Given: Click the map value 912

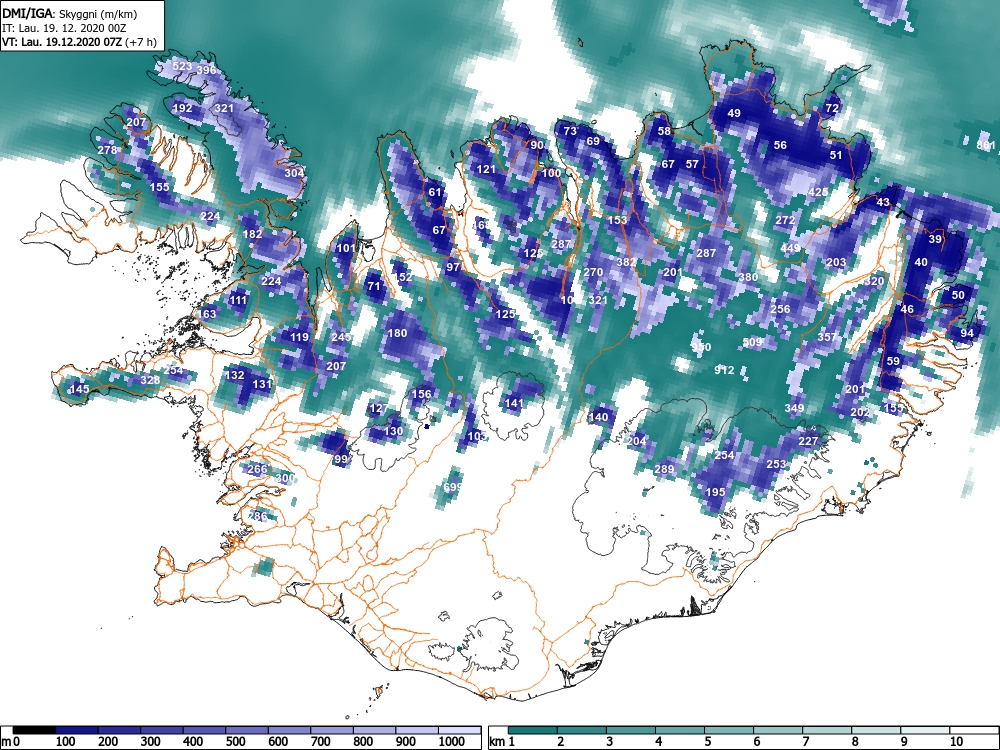Looking at the screenshot, I should pyautogui.click(x=724, y=370).
